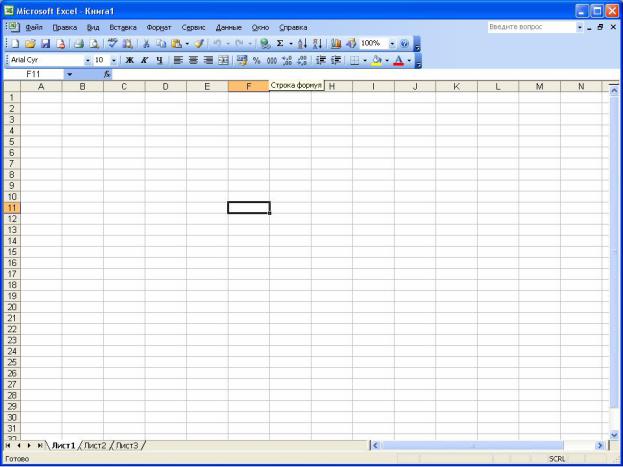Open the Font Color dropdown arrow
This screenshot has height=467, width=623.
click(x=409, y=60)
